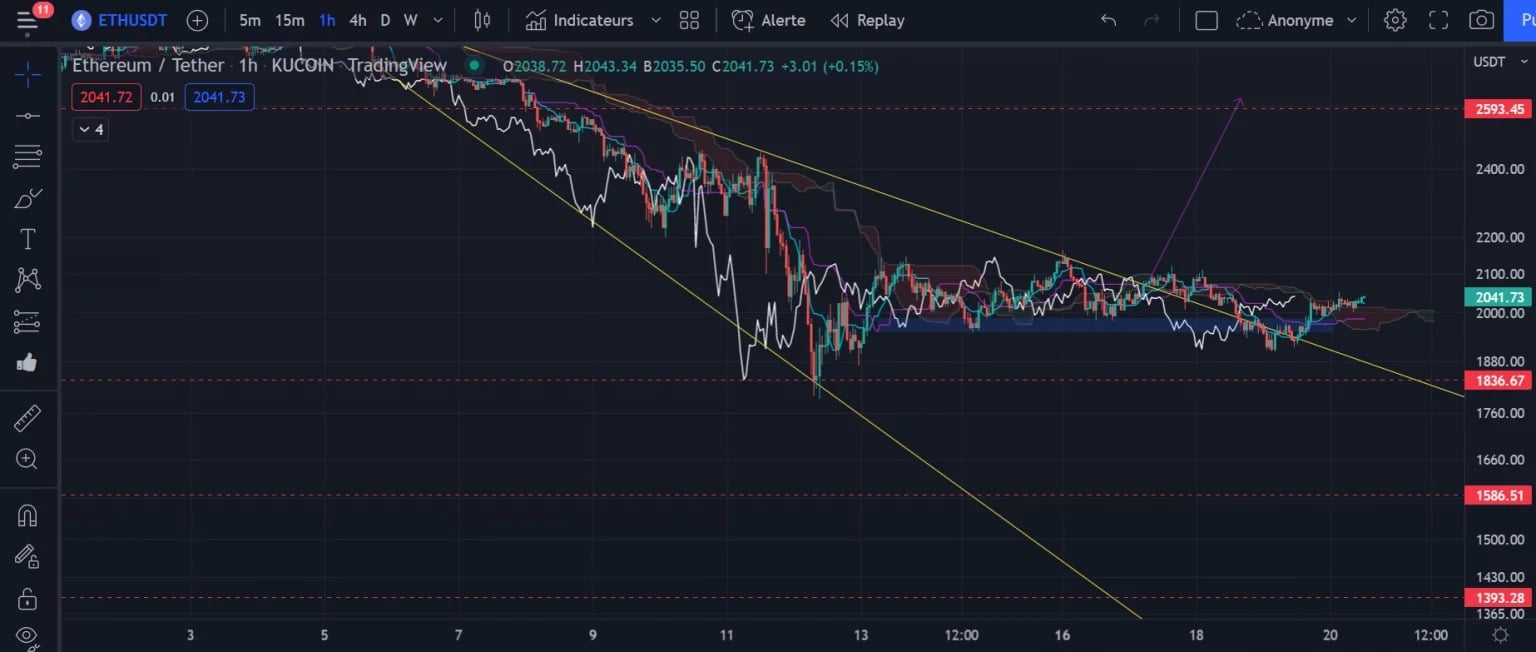This screenshot has width=1536, height=652.
Task: Toggle stay in drawing mode
Action: [28, 557]
